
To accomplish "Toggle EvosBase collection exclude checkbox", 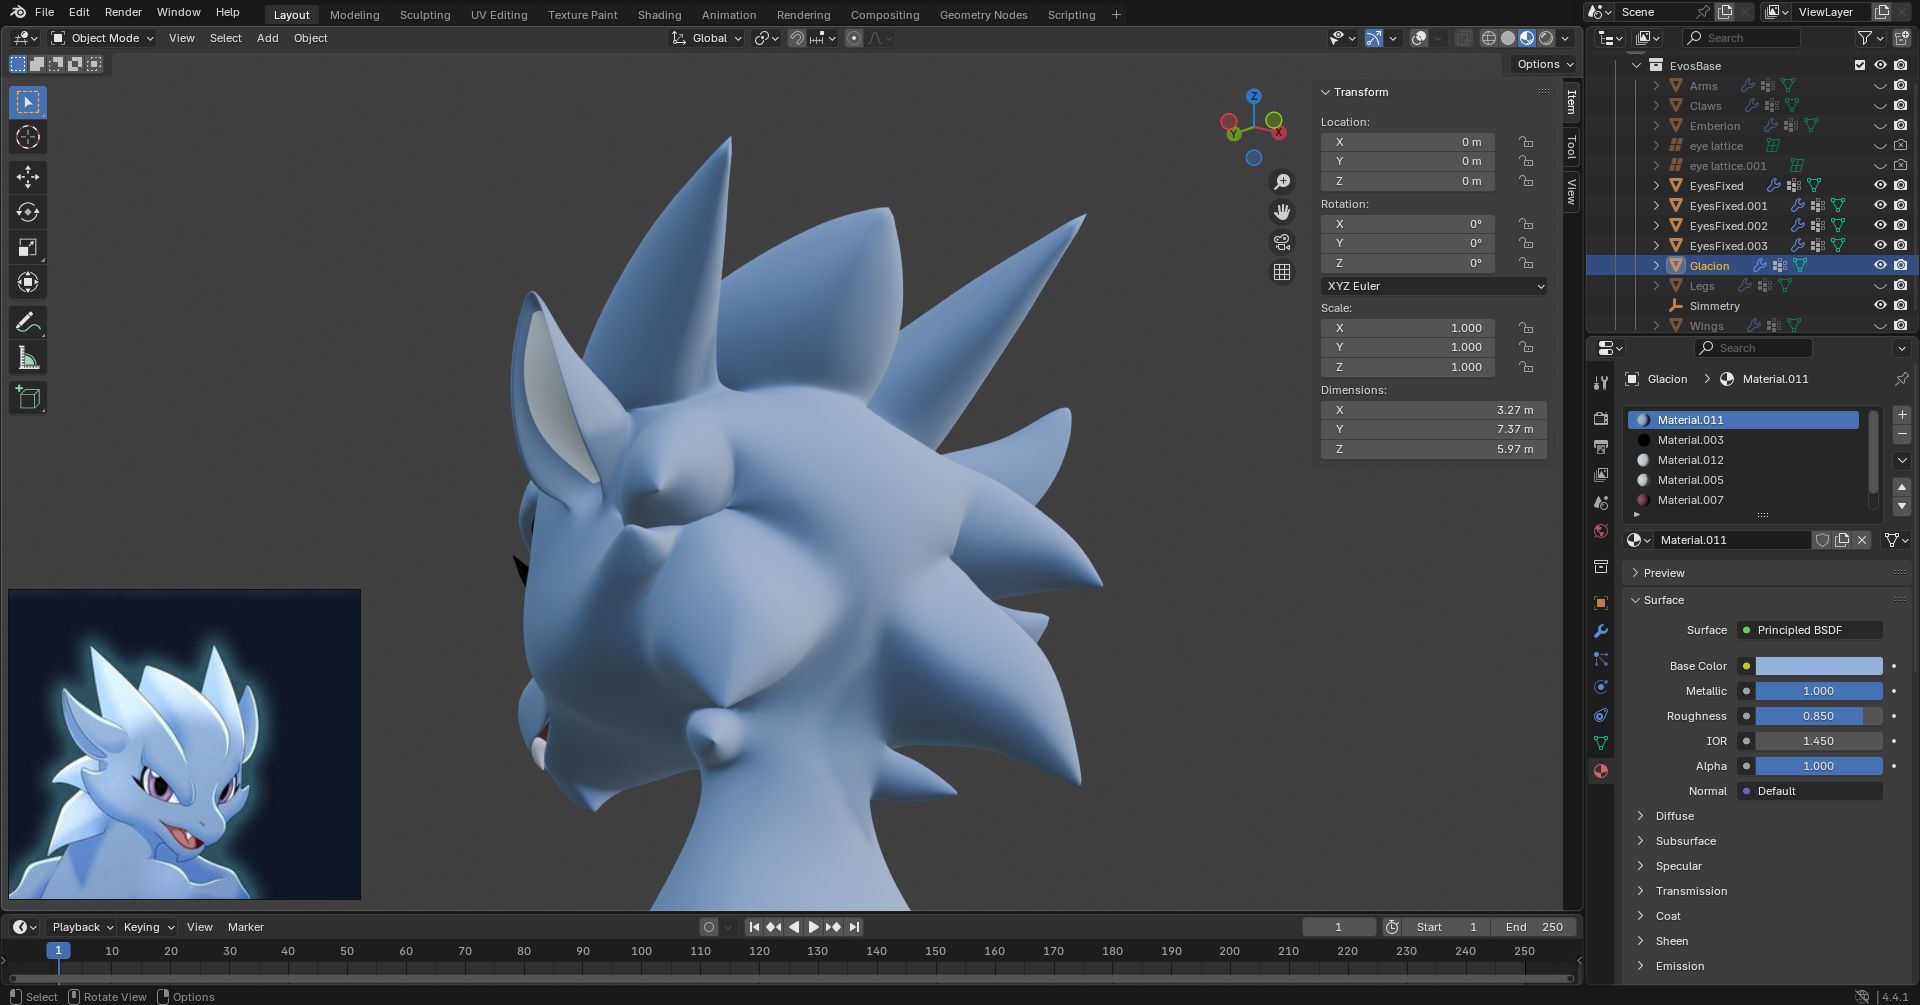I will (1860, 66).
